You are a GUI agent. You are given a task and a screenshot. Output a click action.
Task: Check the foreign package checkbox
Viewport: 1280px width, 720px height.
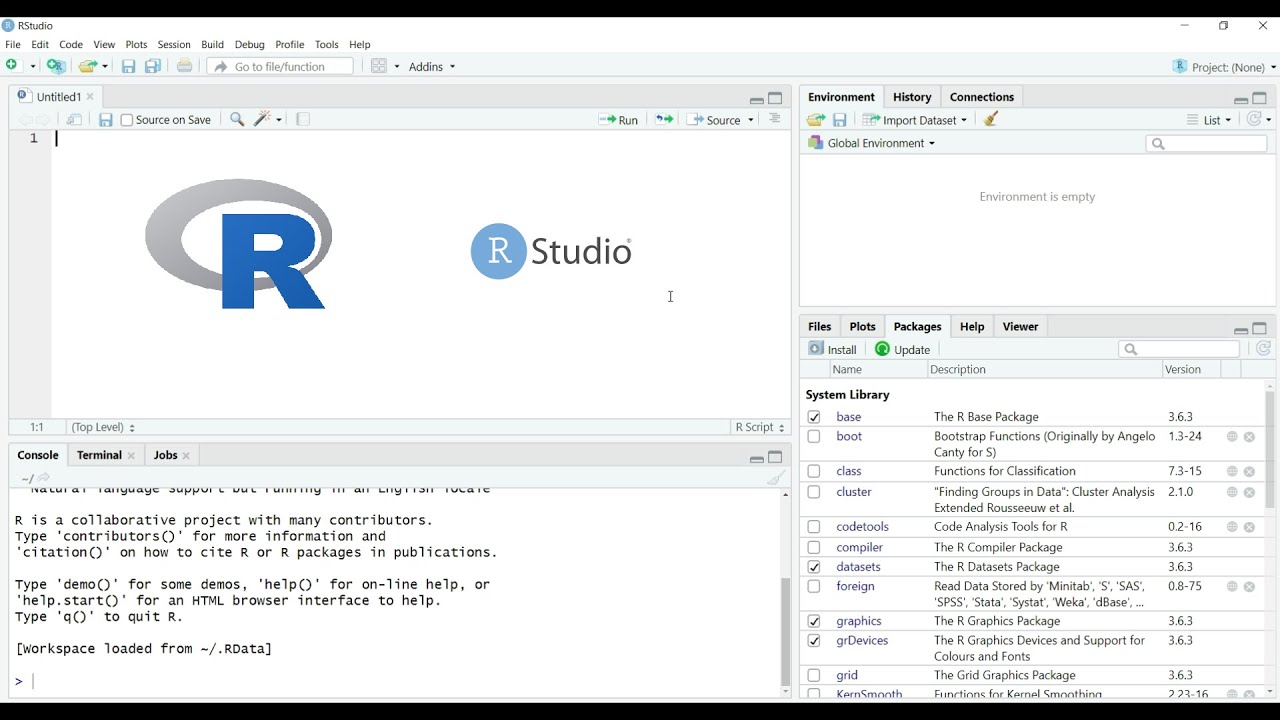coord(814,587)
